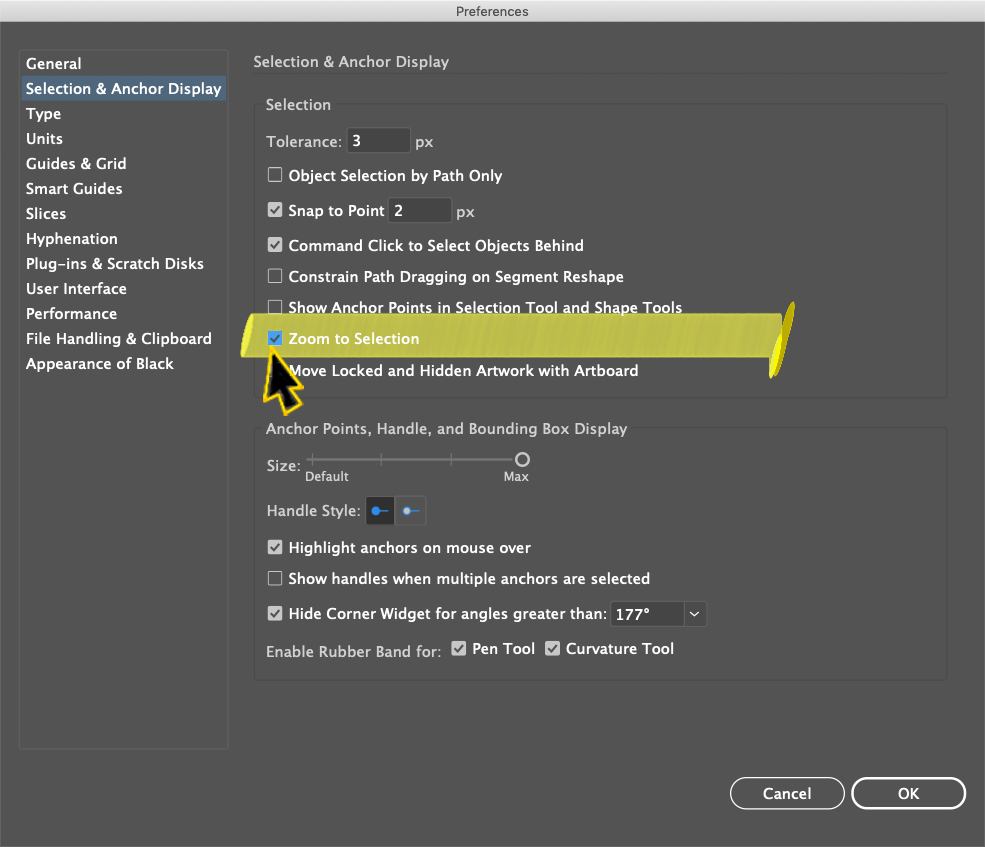The width and height of the screenshot is (985, 847).
Task: Open the File Handling & Clipboard section
Action: pyautogui.click(x=118, y=338)
